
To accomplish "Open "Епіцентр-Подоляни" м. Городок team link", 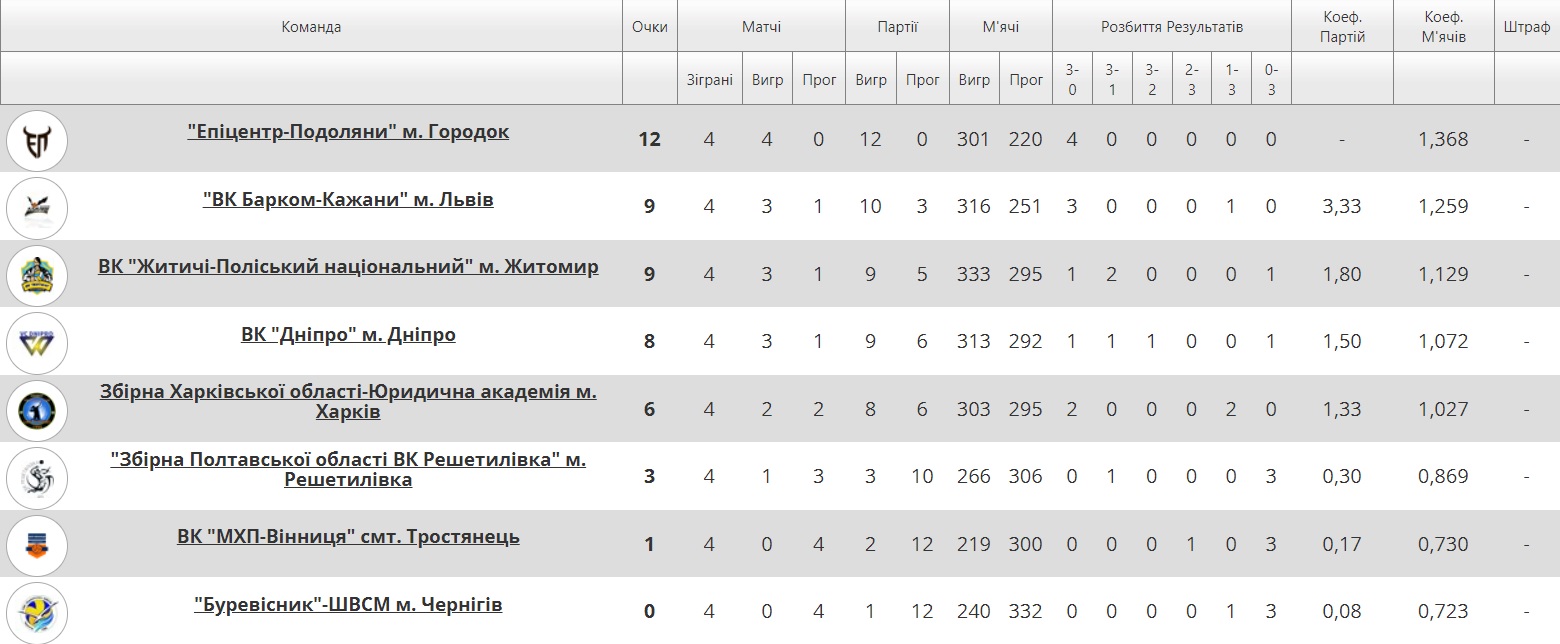I will click(348, 132).
